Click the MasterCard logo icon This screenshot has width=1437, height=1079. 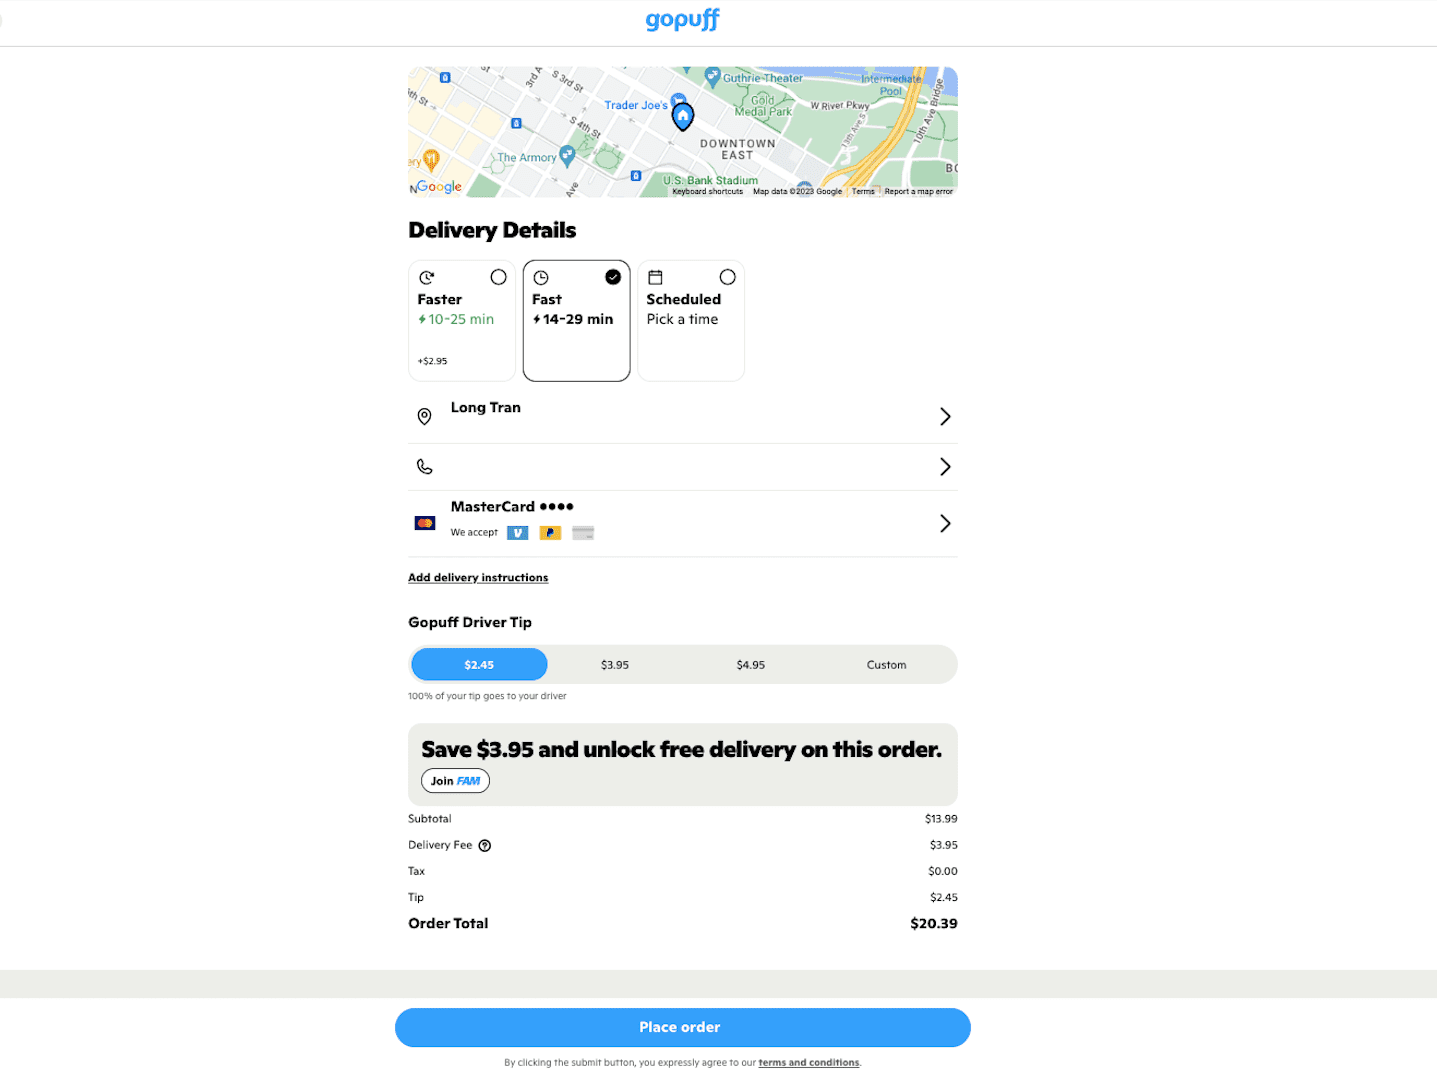pyautogui.click(x=425, y=523)
